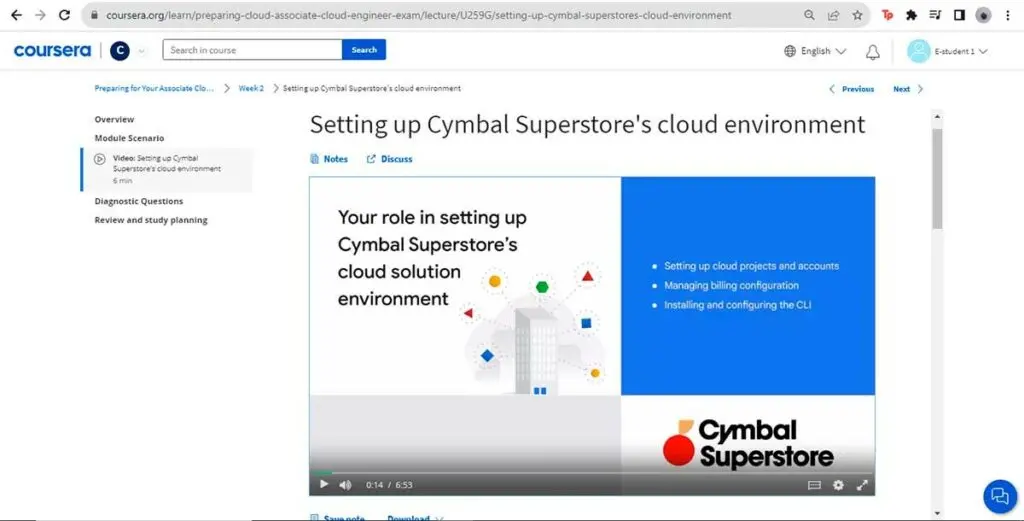1024x521 pixels.
Task: Click the share page icon in address bar
Action: [833, 15]
